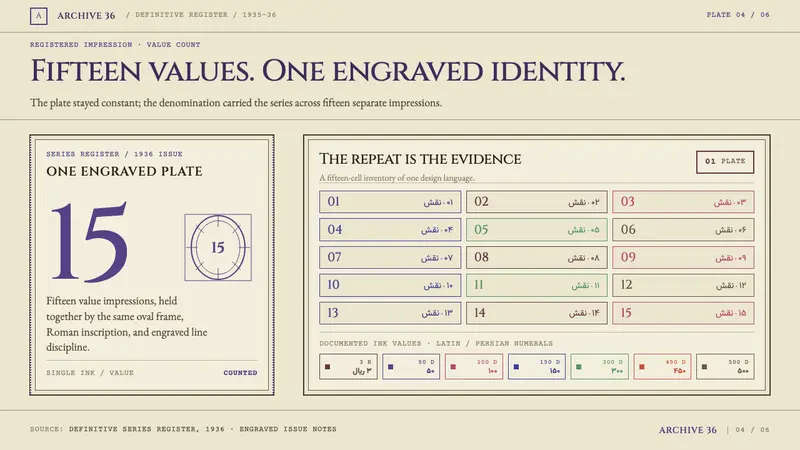Viewport: 800px width, 450px height.
Task: Click the boxed A logo icon
Action: (x=39, y=16)
